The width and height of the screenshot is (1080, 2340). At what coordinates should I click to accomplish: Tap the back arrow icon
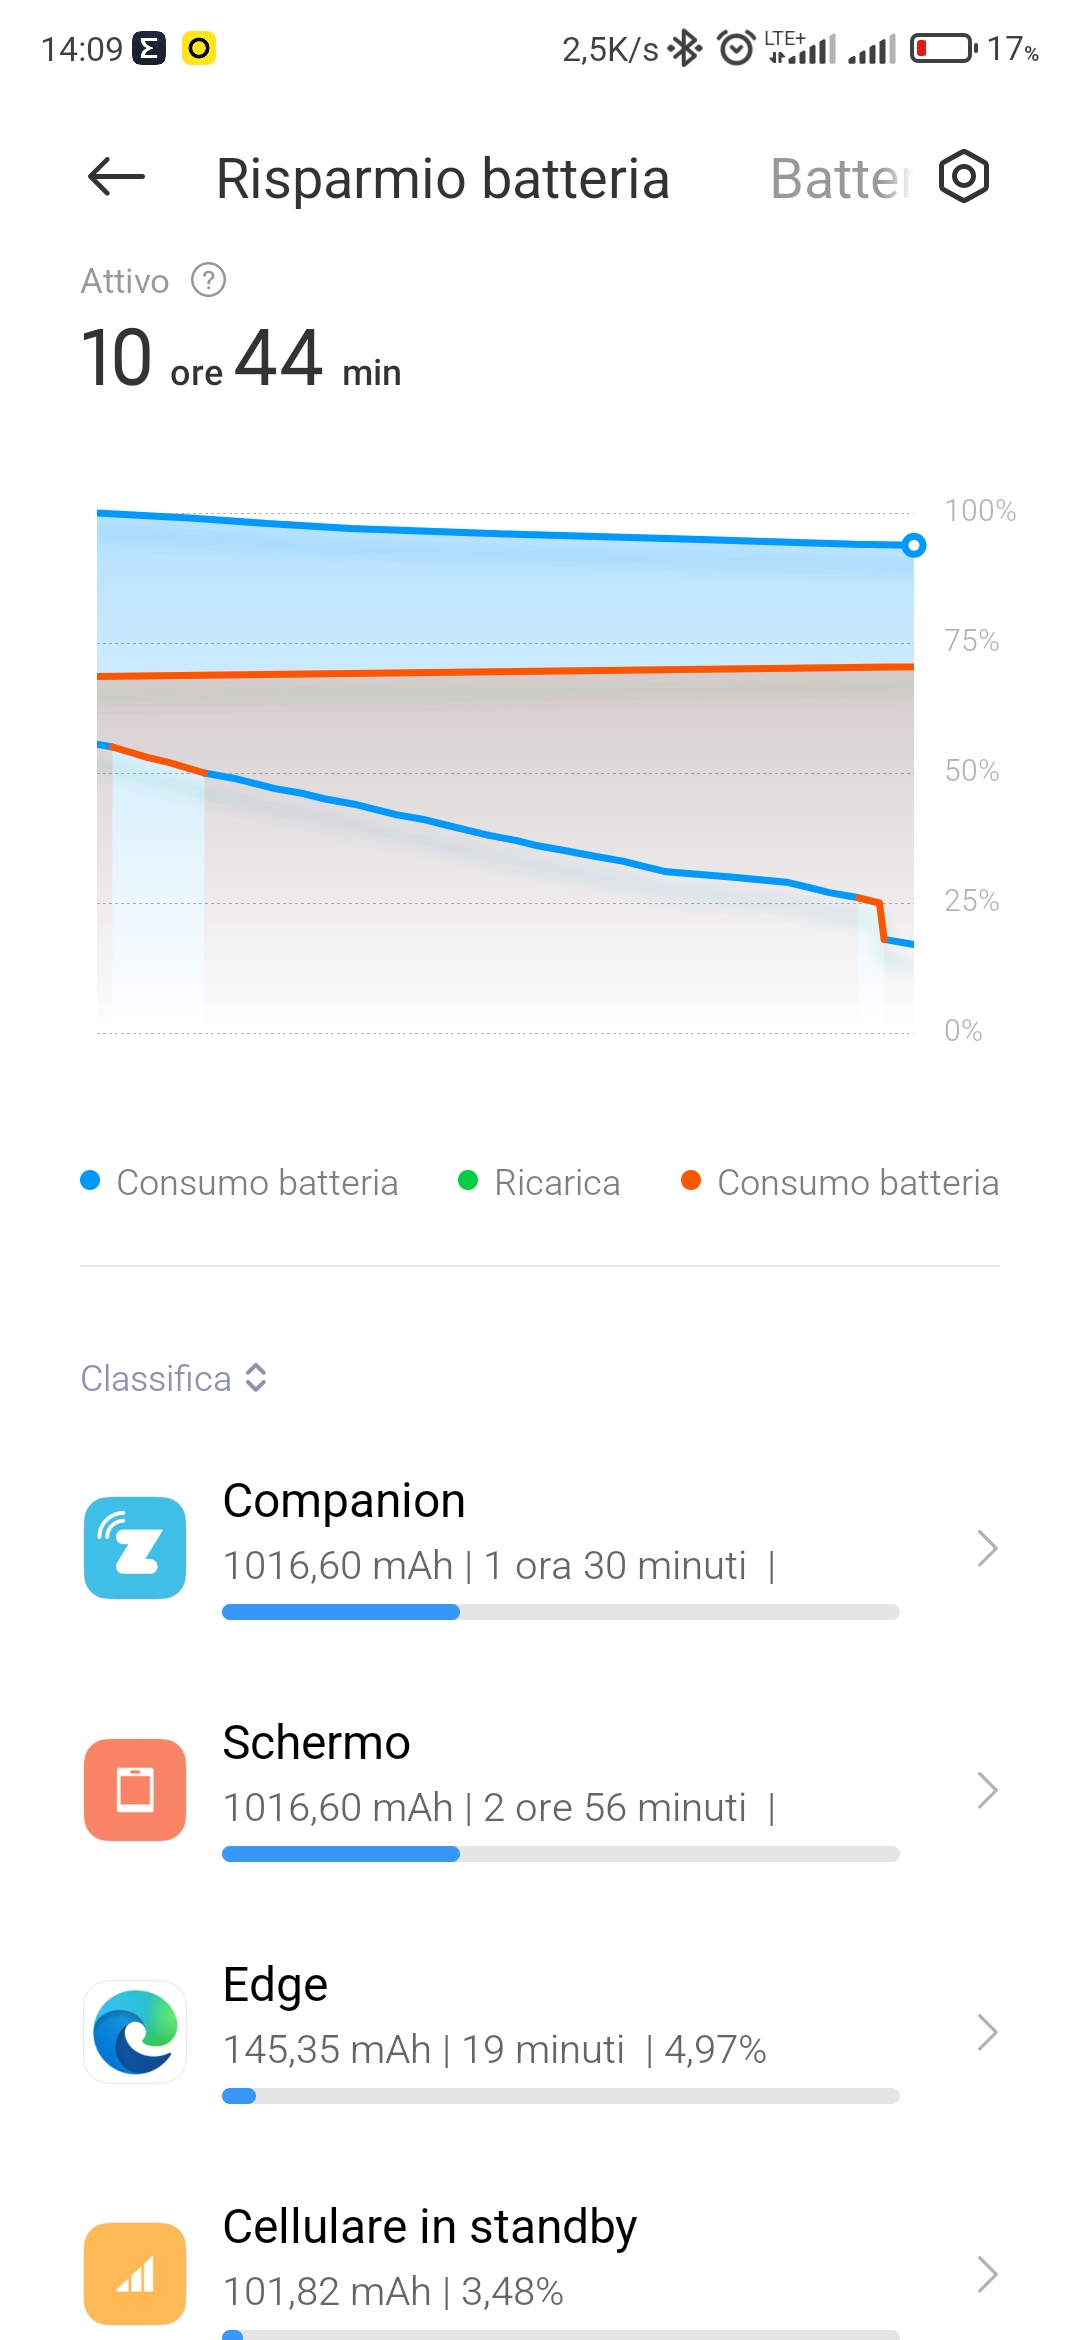pyautogui.click(x=116, y=178)
